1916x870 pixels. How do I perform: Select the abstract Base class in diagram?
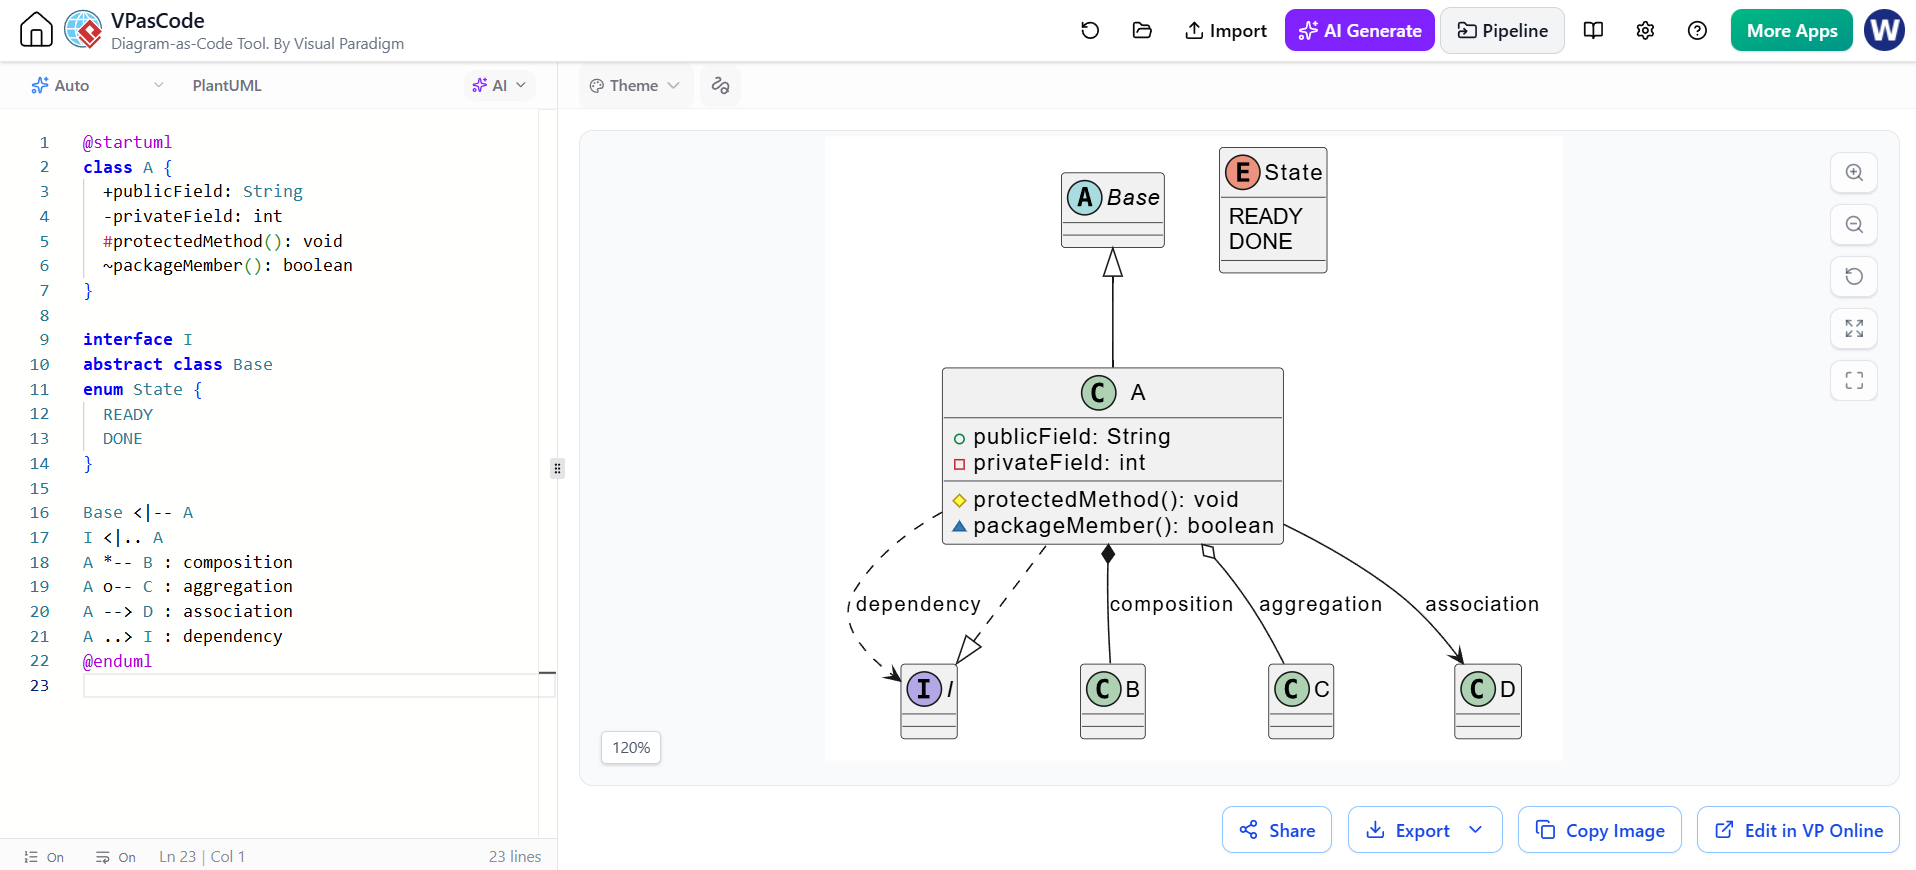tap(1113, 210)
